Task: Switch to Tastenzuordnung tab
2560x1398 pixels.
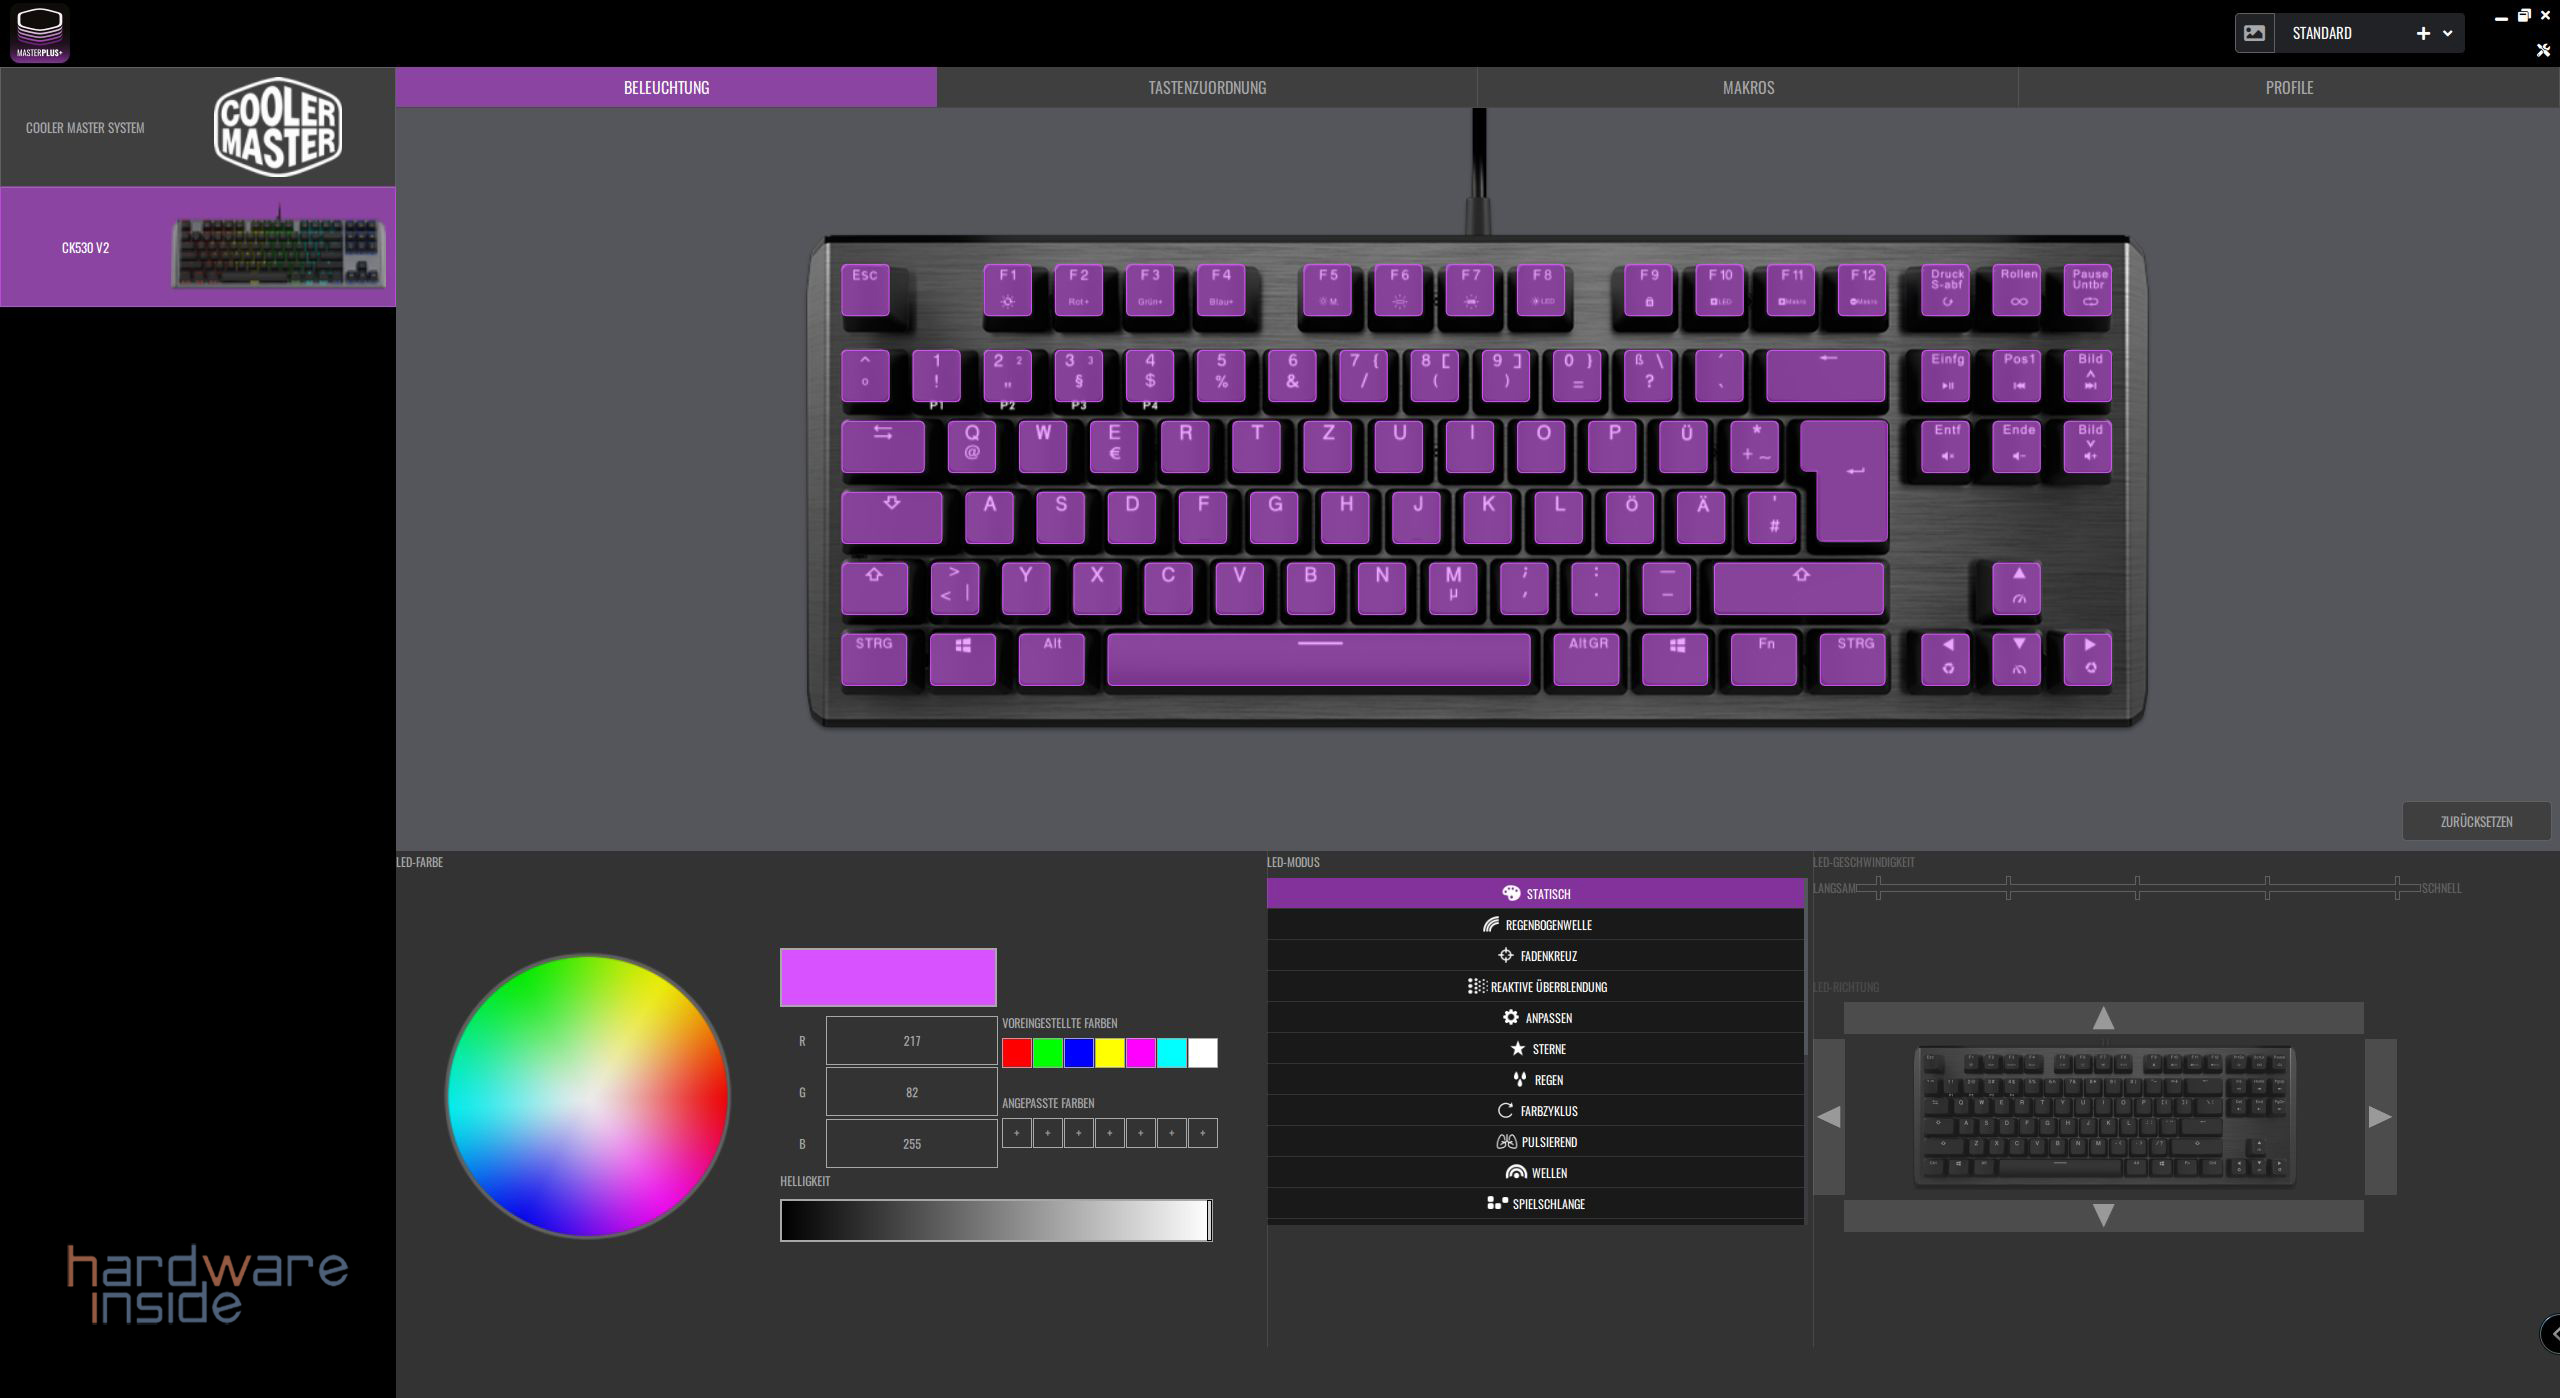Action: (x=1207, y=87)
